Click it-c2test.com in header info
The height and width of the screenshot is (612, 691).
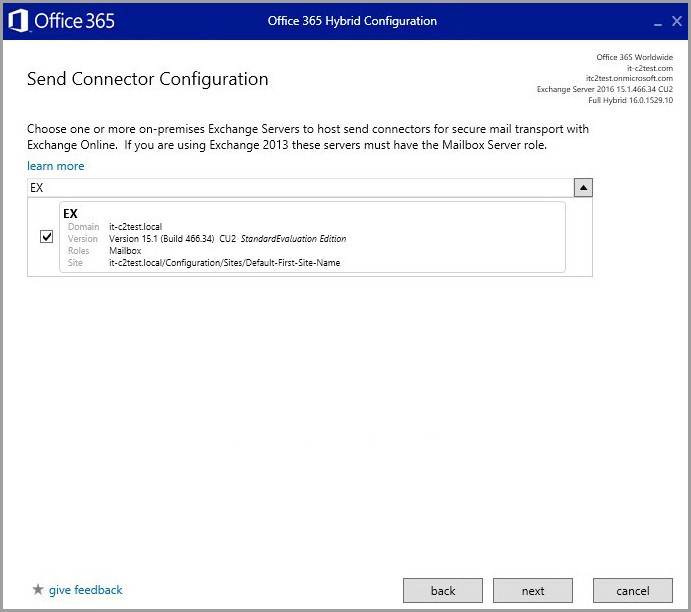[650, 68]
